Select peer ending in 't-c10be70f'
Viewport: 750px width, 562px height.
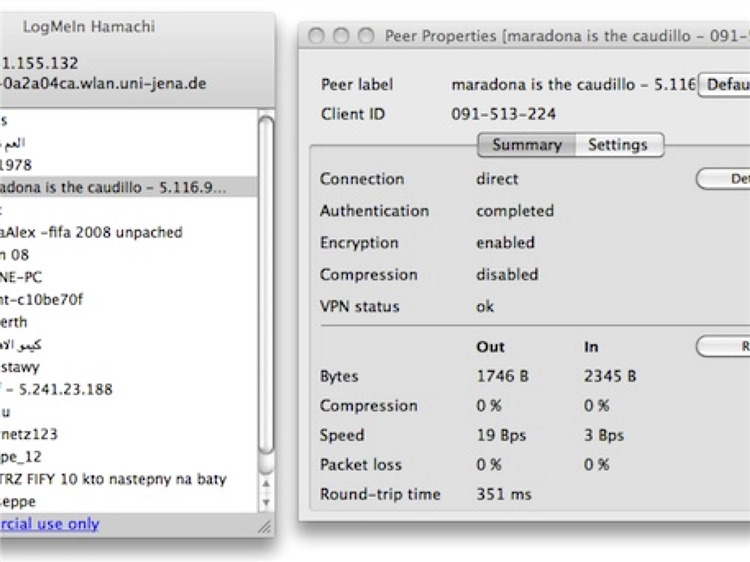128,299
